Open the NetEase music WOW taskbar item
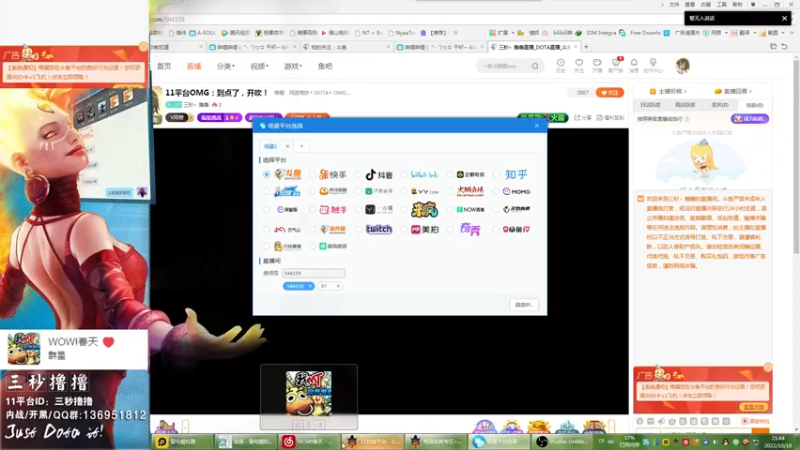Screen dimensions: 800x450 (308, 442)
